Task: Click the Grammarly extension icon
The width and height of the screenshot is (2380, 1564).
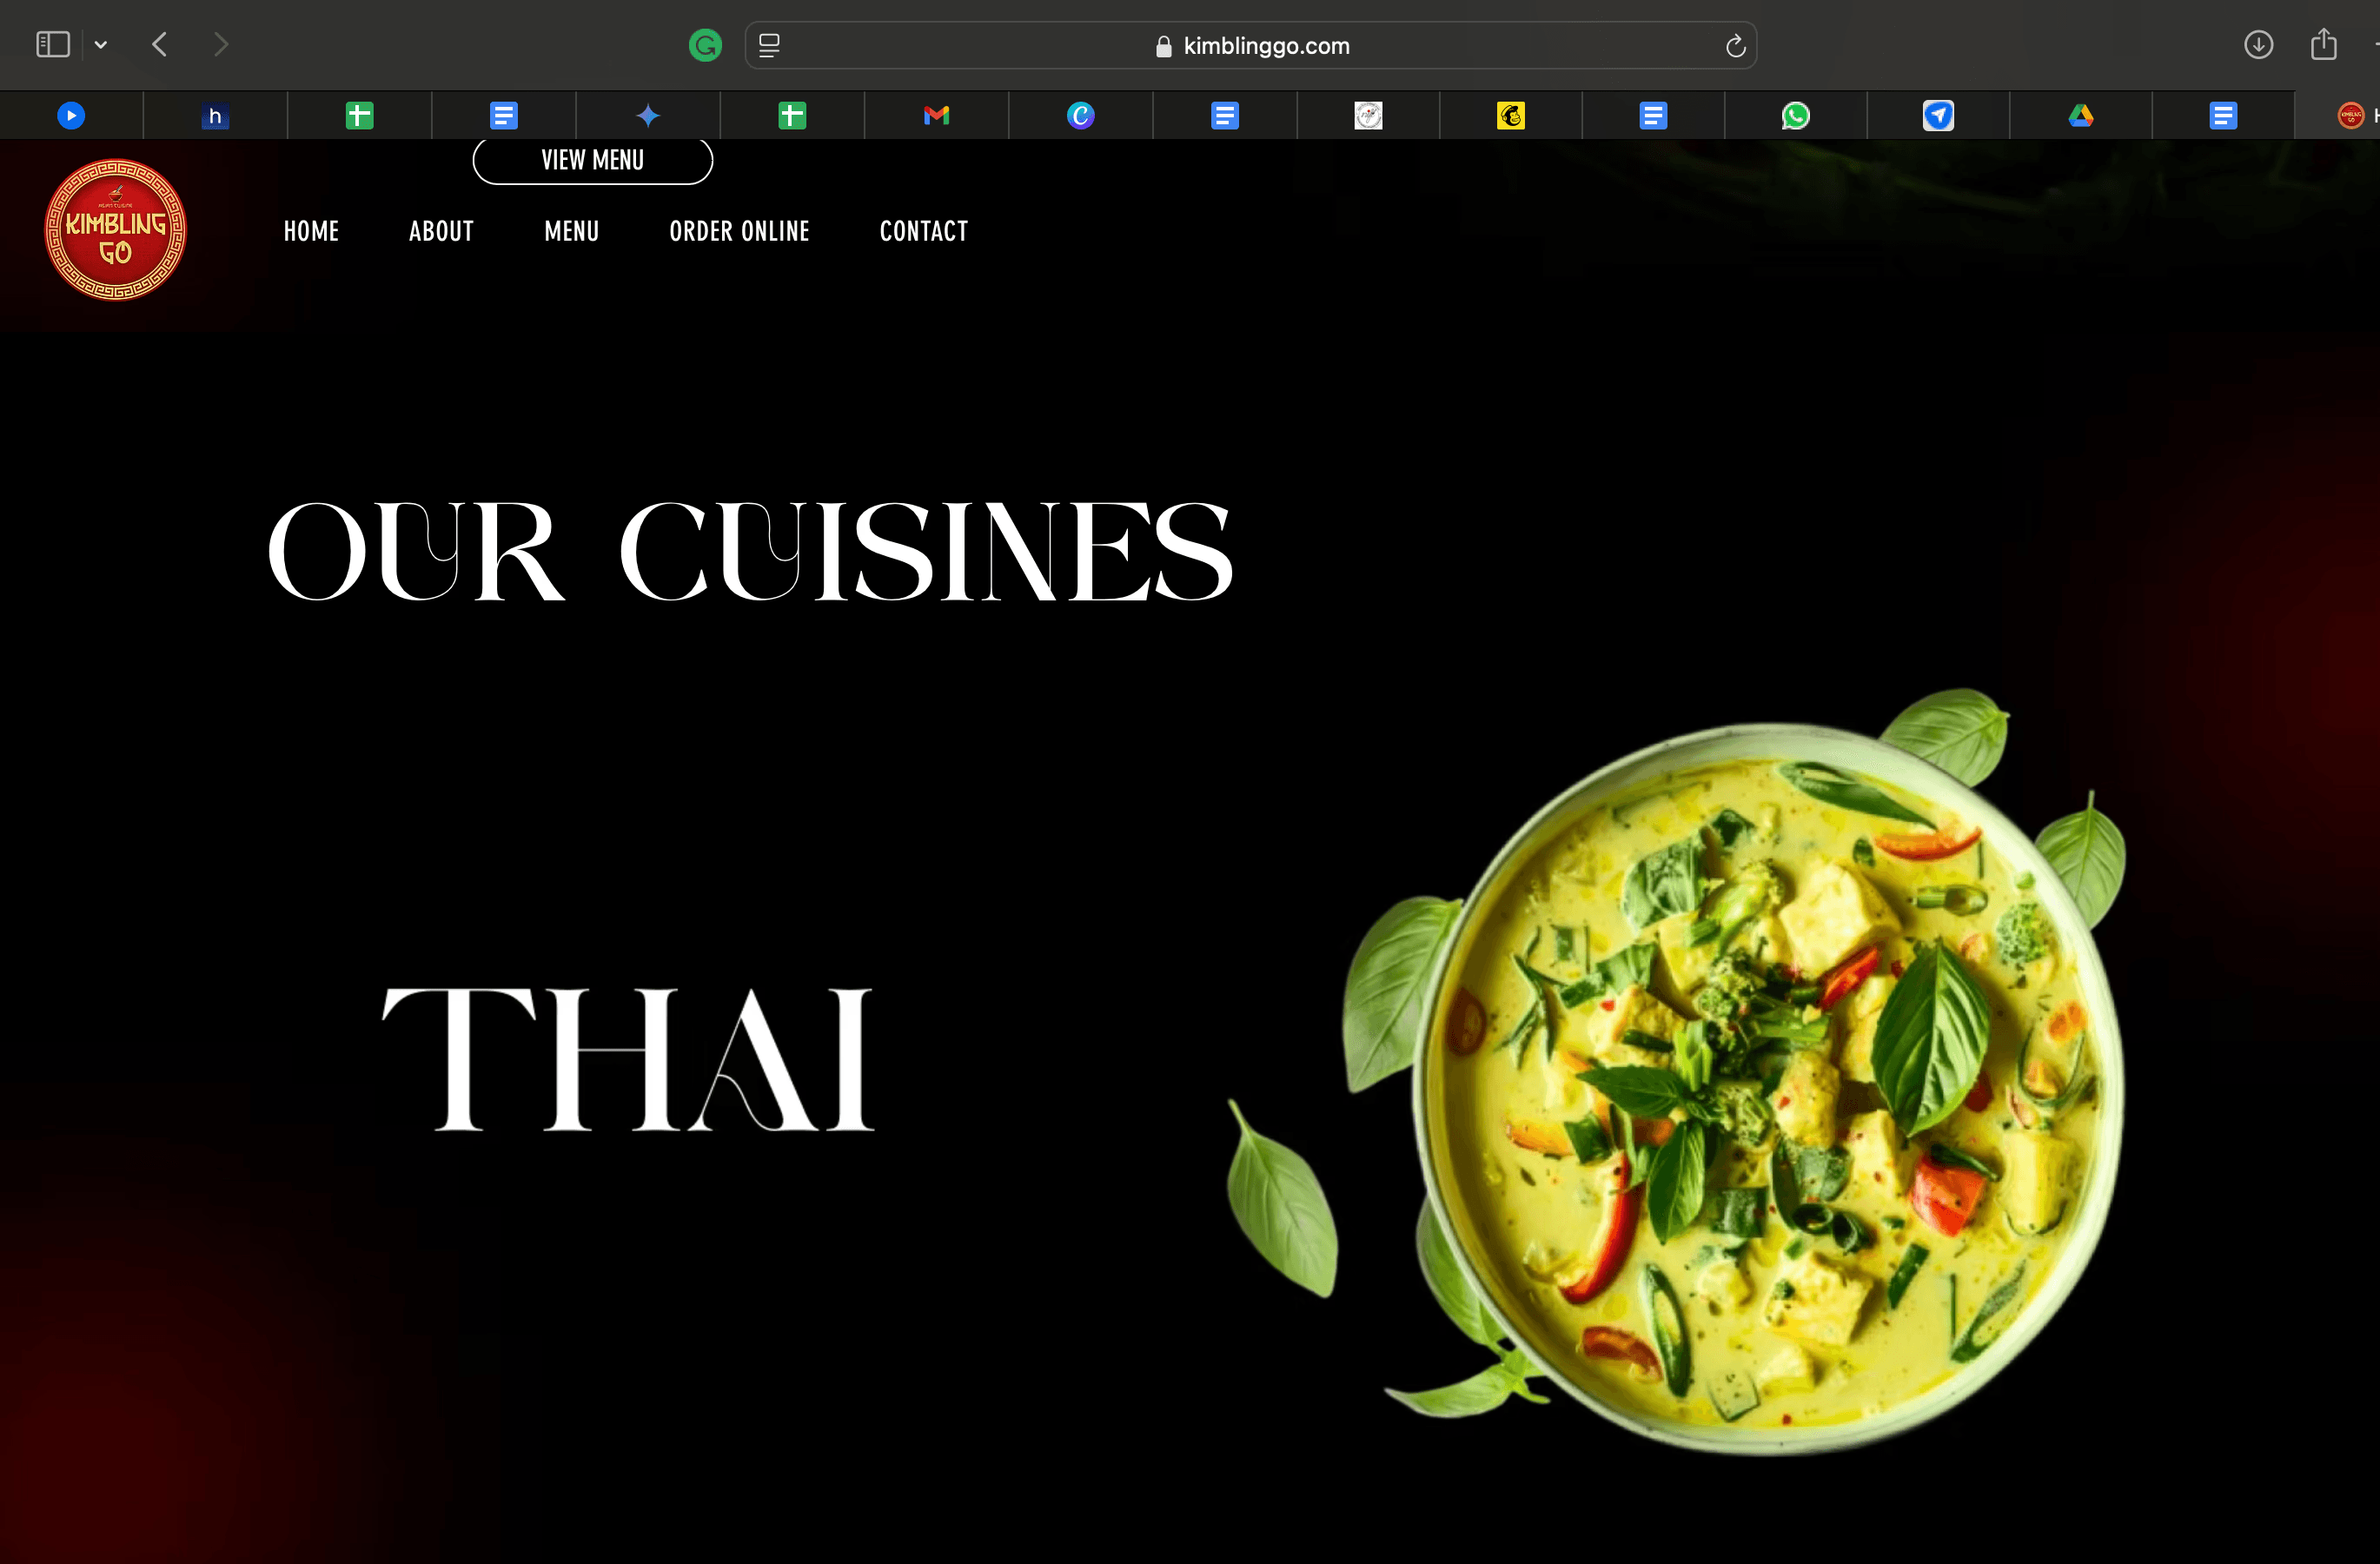Action: (705, 45)
